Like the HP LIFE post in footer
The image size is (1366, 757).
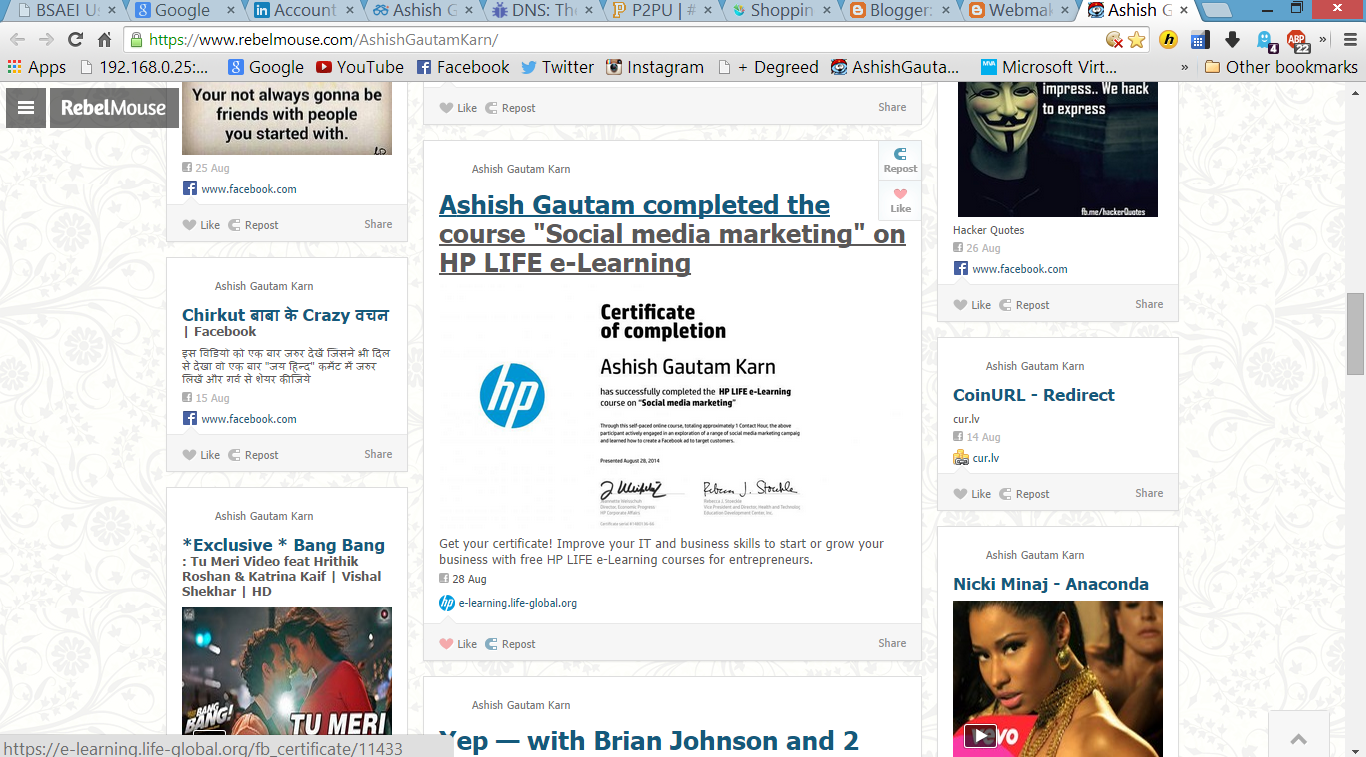(x=458, y=644)
